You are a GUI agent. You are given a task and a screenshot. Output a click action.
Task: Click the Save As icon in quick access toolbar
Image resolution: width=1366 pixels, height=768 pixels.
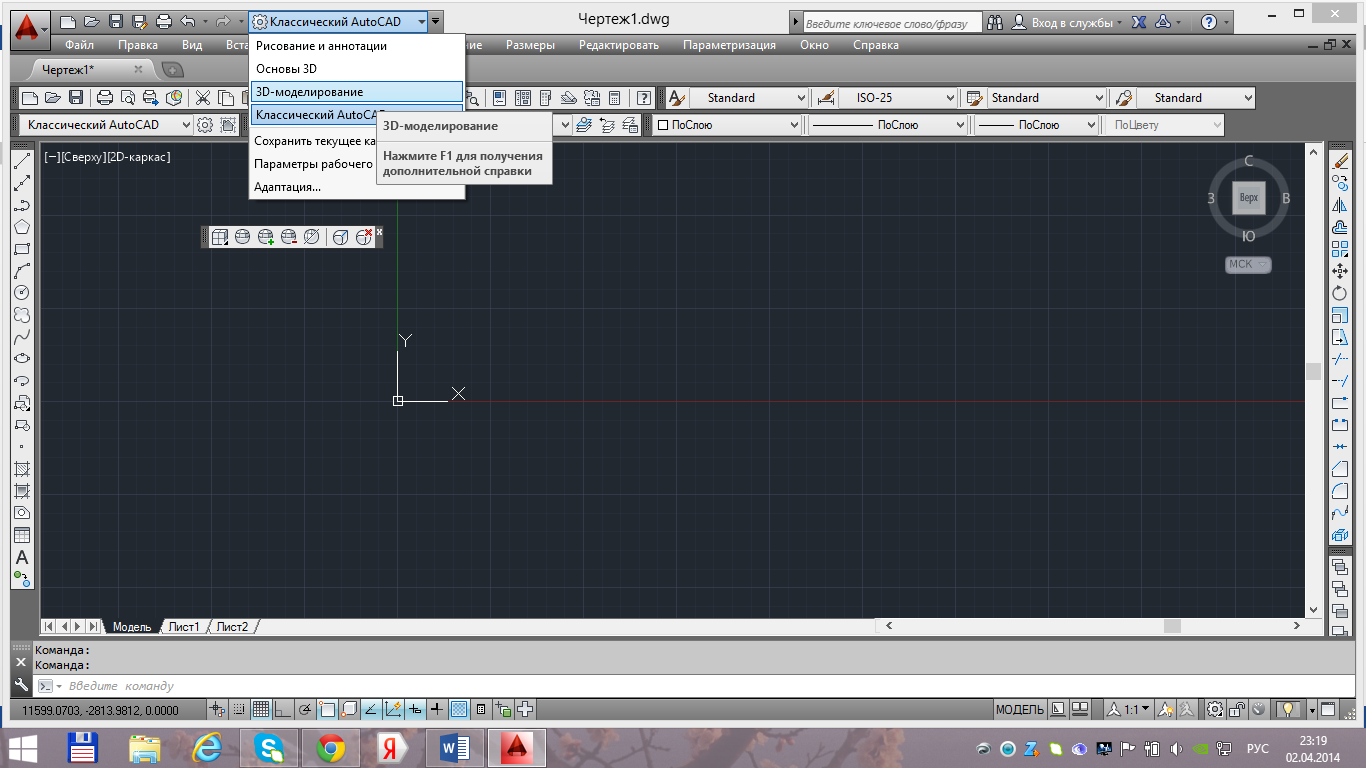pos(139,21)
